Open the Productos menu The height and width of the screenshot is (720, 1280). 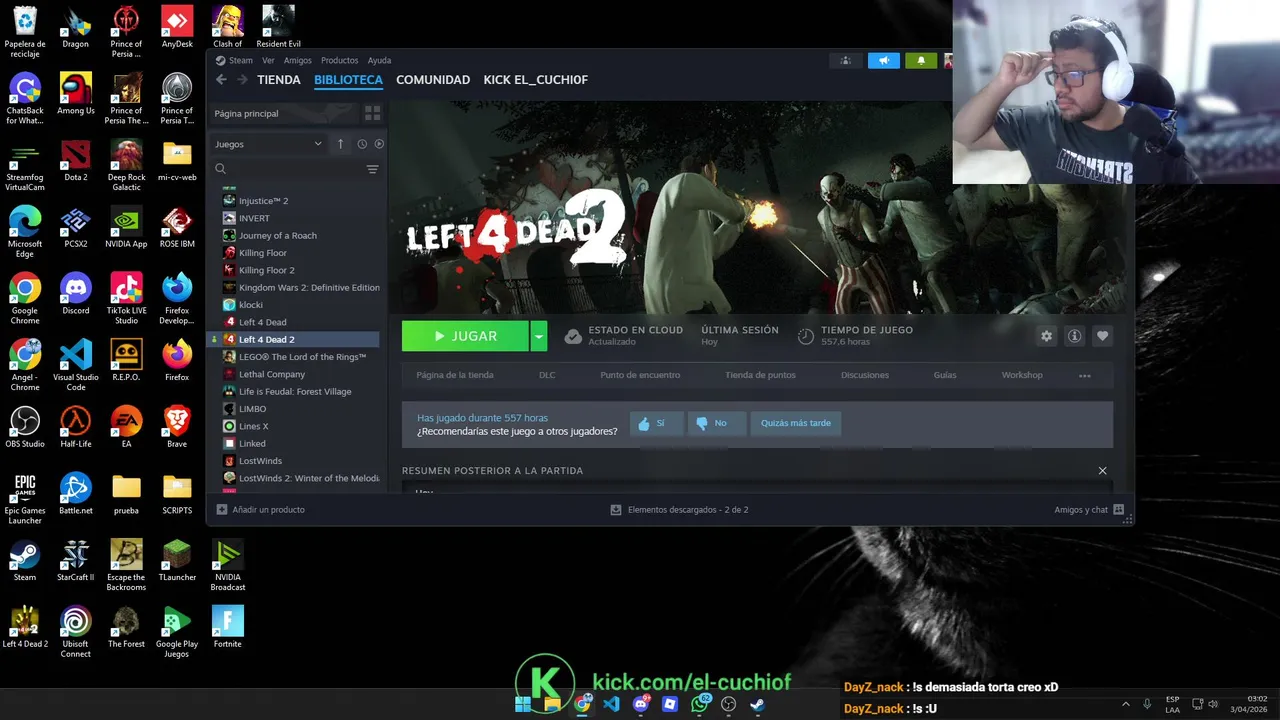[x=340, y=60]
